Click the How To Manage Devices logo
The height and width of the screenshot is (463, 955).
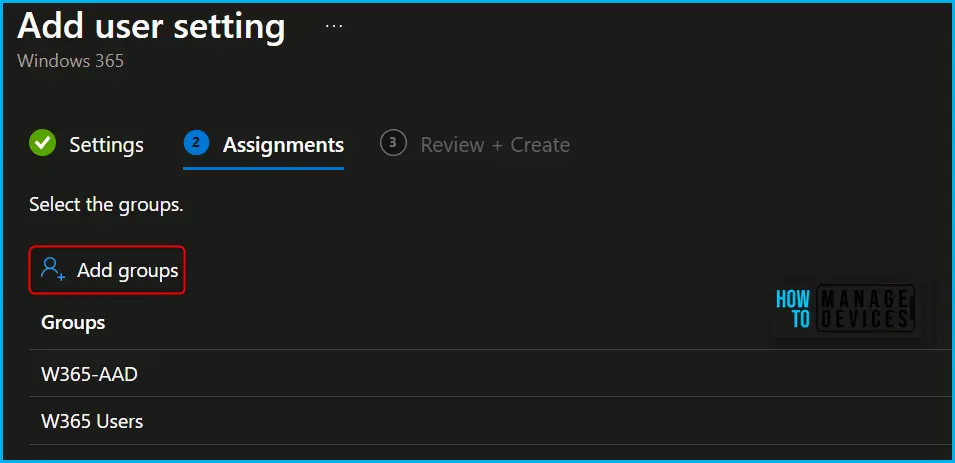(845, 309)
